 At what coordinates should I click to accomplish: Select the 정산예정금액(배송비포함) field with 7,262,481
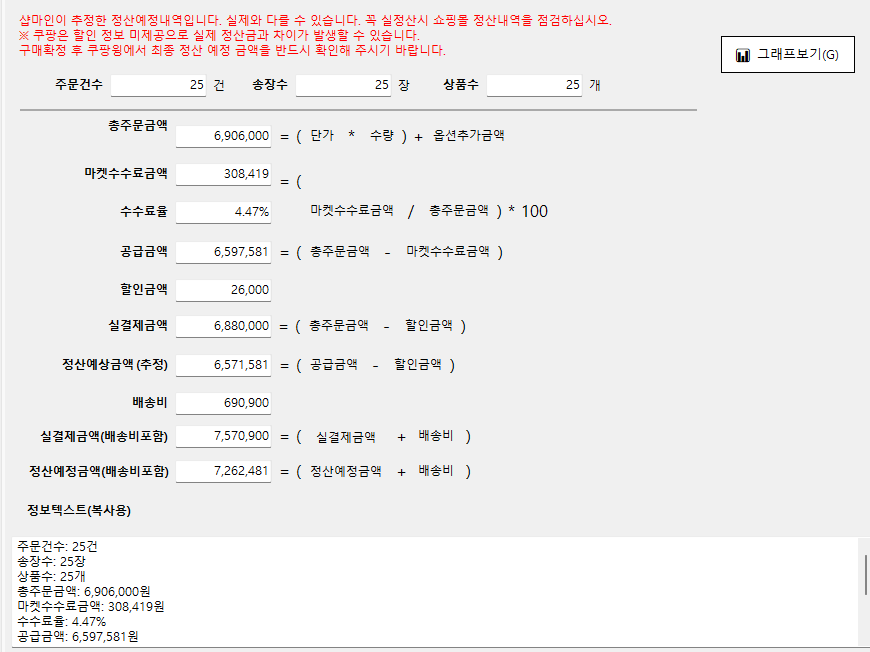tap(223, 471)
